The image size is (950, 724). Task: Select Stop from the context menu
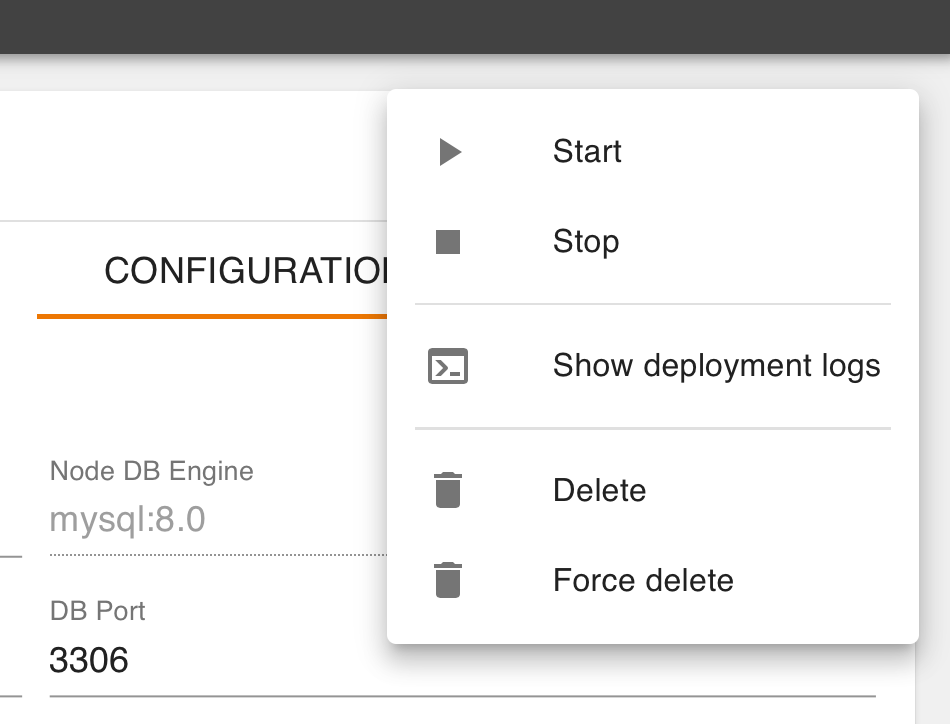[586, 241]
